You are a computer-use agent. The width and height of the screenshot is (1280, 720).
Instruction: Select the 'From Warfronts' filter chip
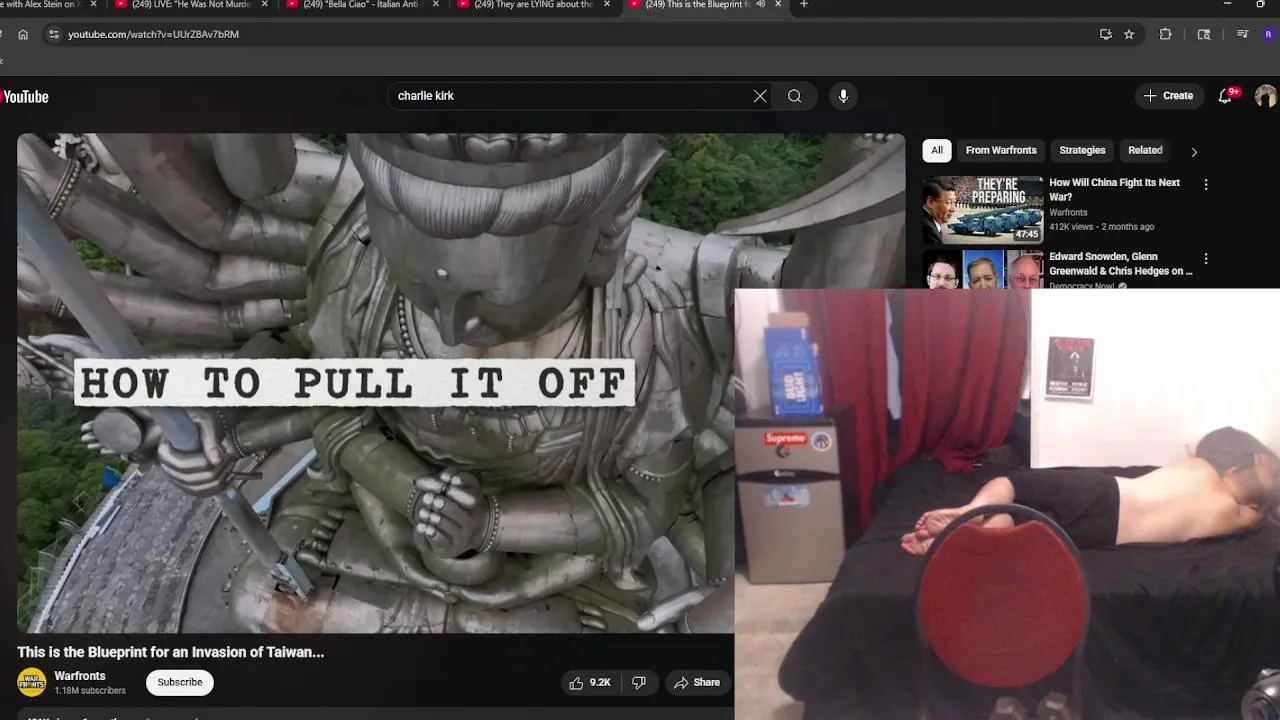(x=1001, y=150)
